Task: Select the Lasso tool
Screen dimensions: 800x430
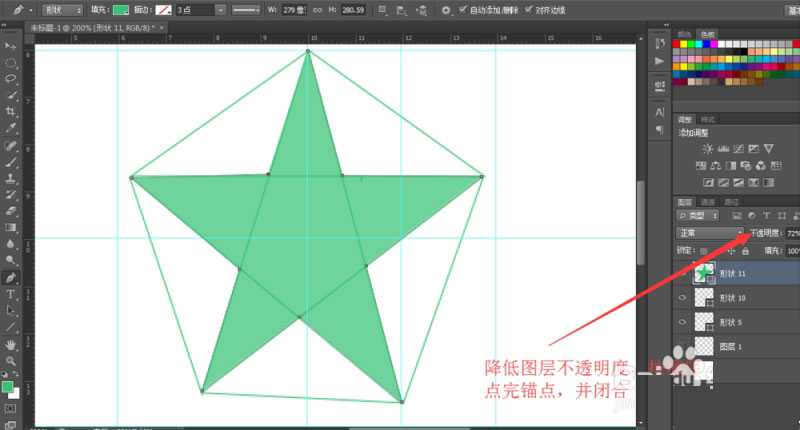Action: [10, 78]
